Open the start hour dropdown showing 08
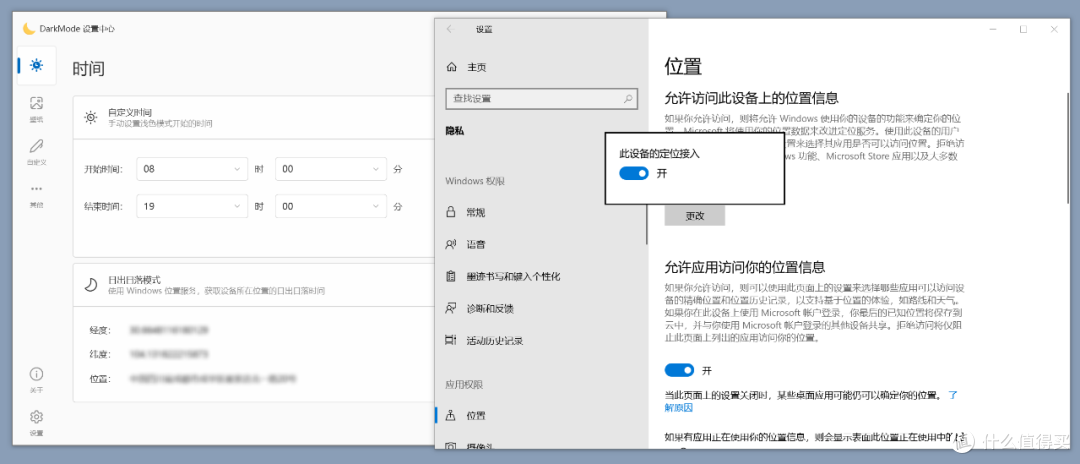This screenshot has width=1080, height=464. coord(192,169)
